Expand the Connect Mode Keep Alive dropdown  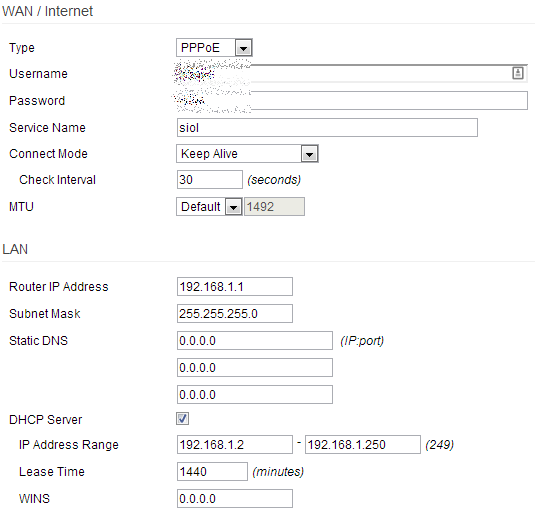(x=247, y=154)
